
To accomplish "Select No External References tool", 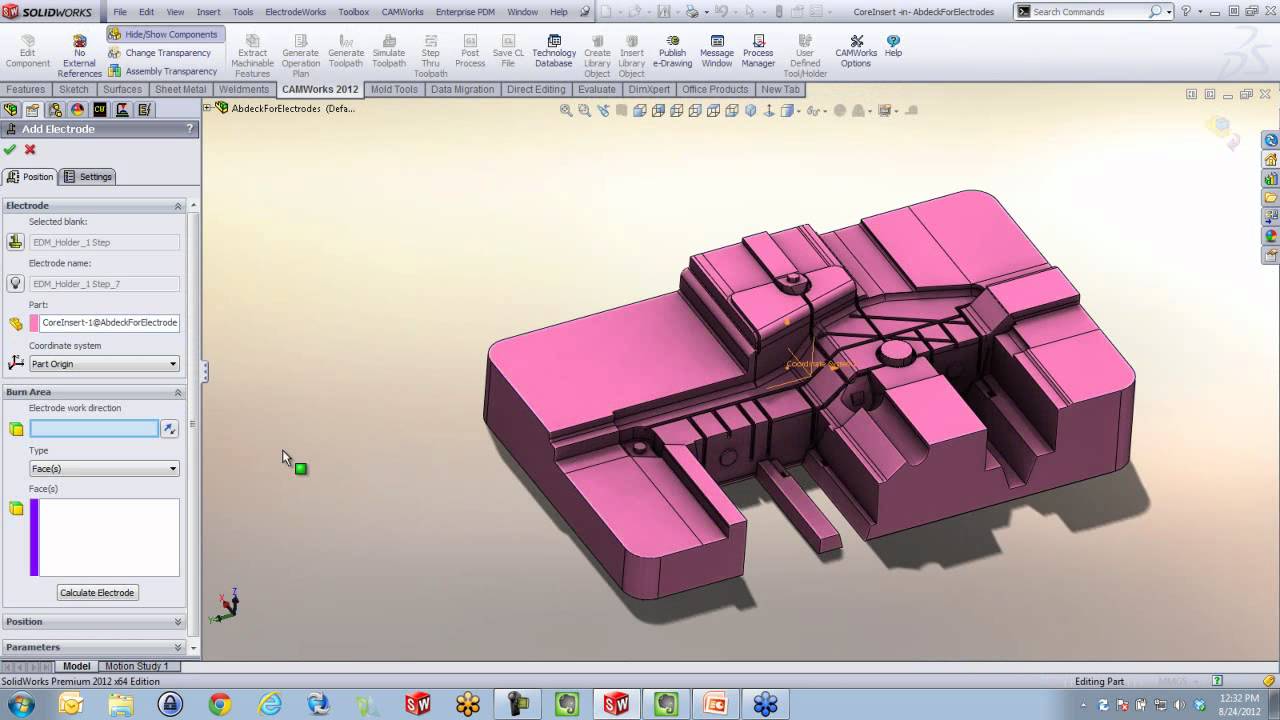I will point(80,56).
